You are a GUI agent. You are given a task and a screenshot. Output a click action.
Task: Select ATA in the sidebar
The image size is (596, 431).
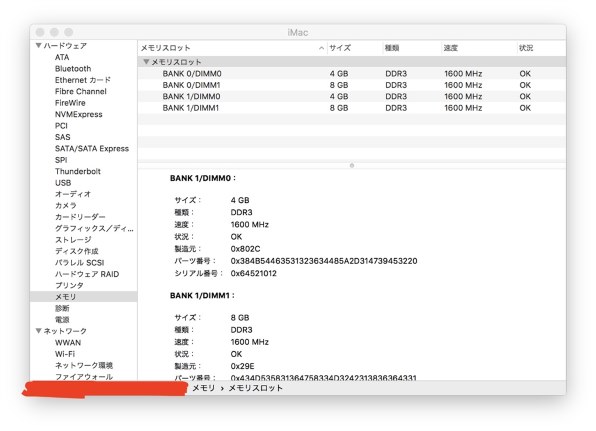point(62,57)
